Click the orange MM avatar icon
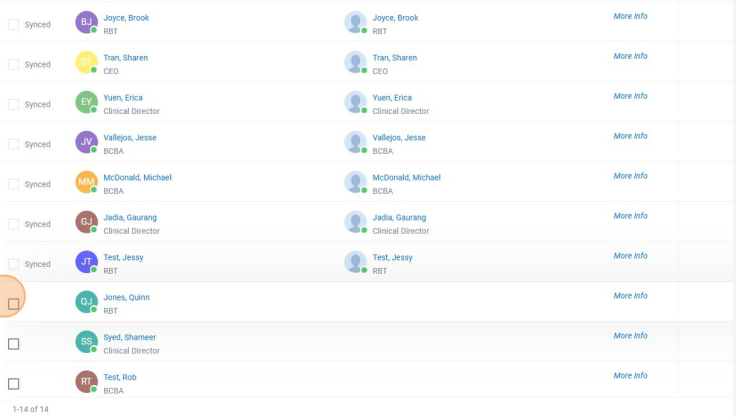Image resolution: width=736 pixels, height=417 pixels. pyautogui.click(x=87, y=183)
